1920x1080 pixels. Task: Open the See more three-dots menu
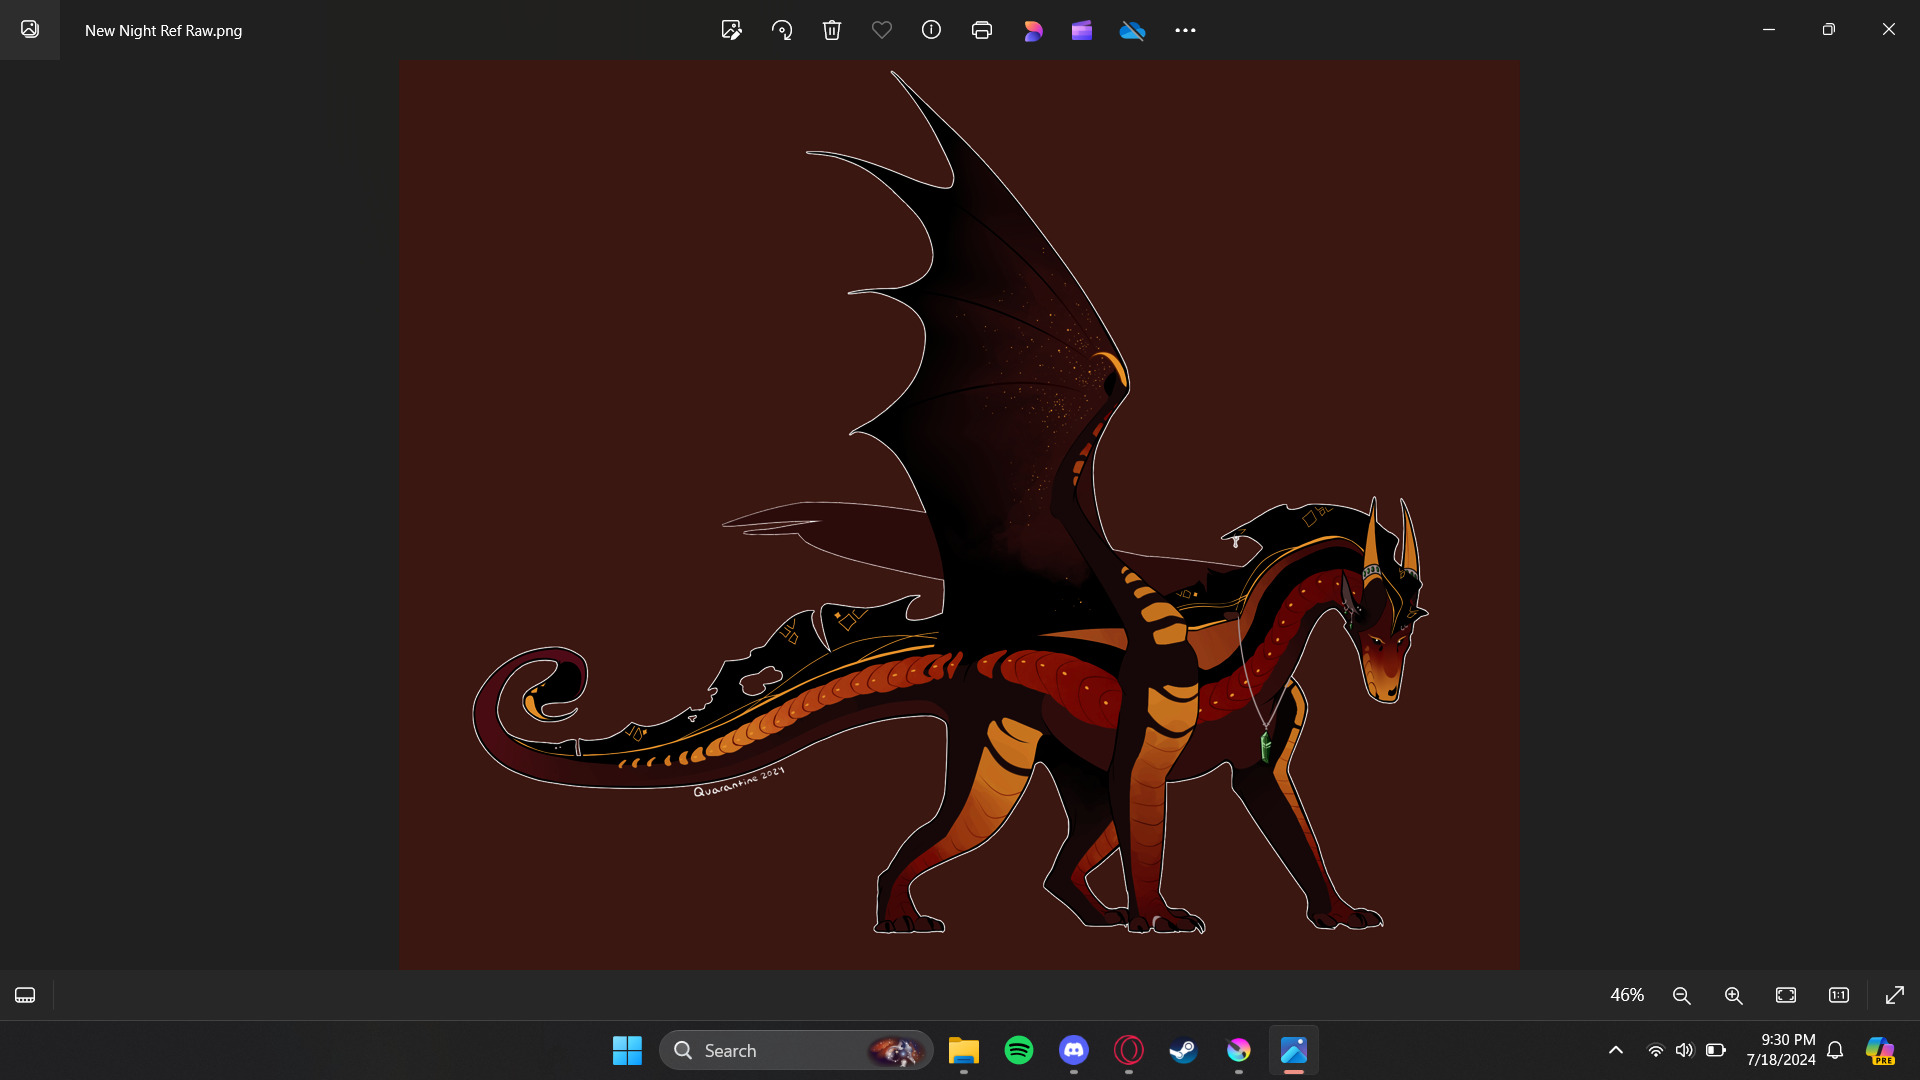click(1185, 30)
